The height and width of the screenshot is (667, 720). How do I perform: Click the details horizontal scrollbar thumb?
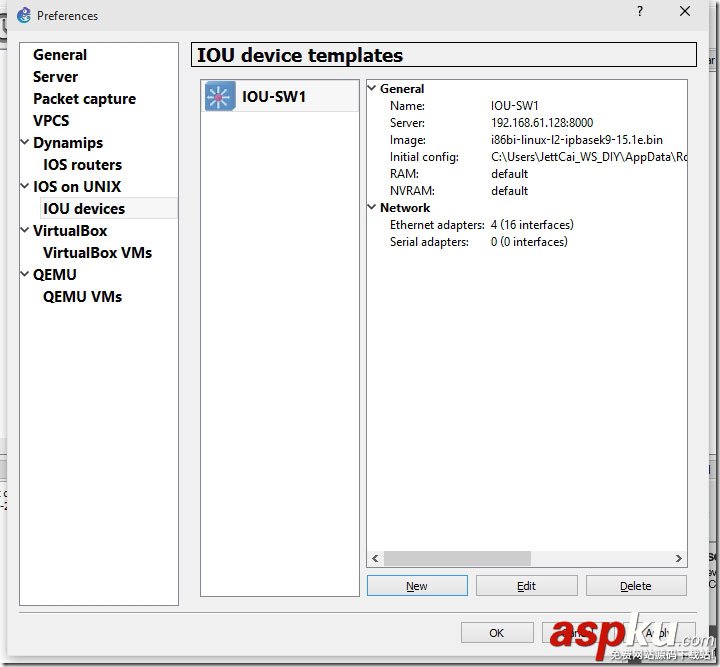pos(457,558)
